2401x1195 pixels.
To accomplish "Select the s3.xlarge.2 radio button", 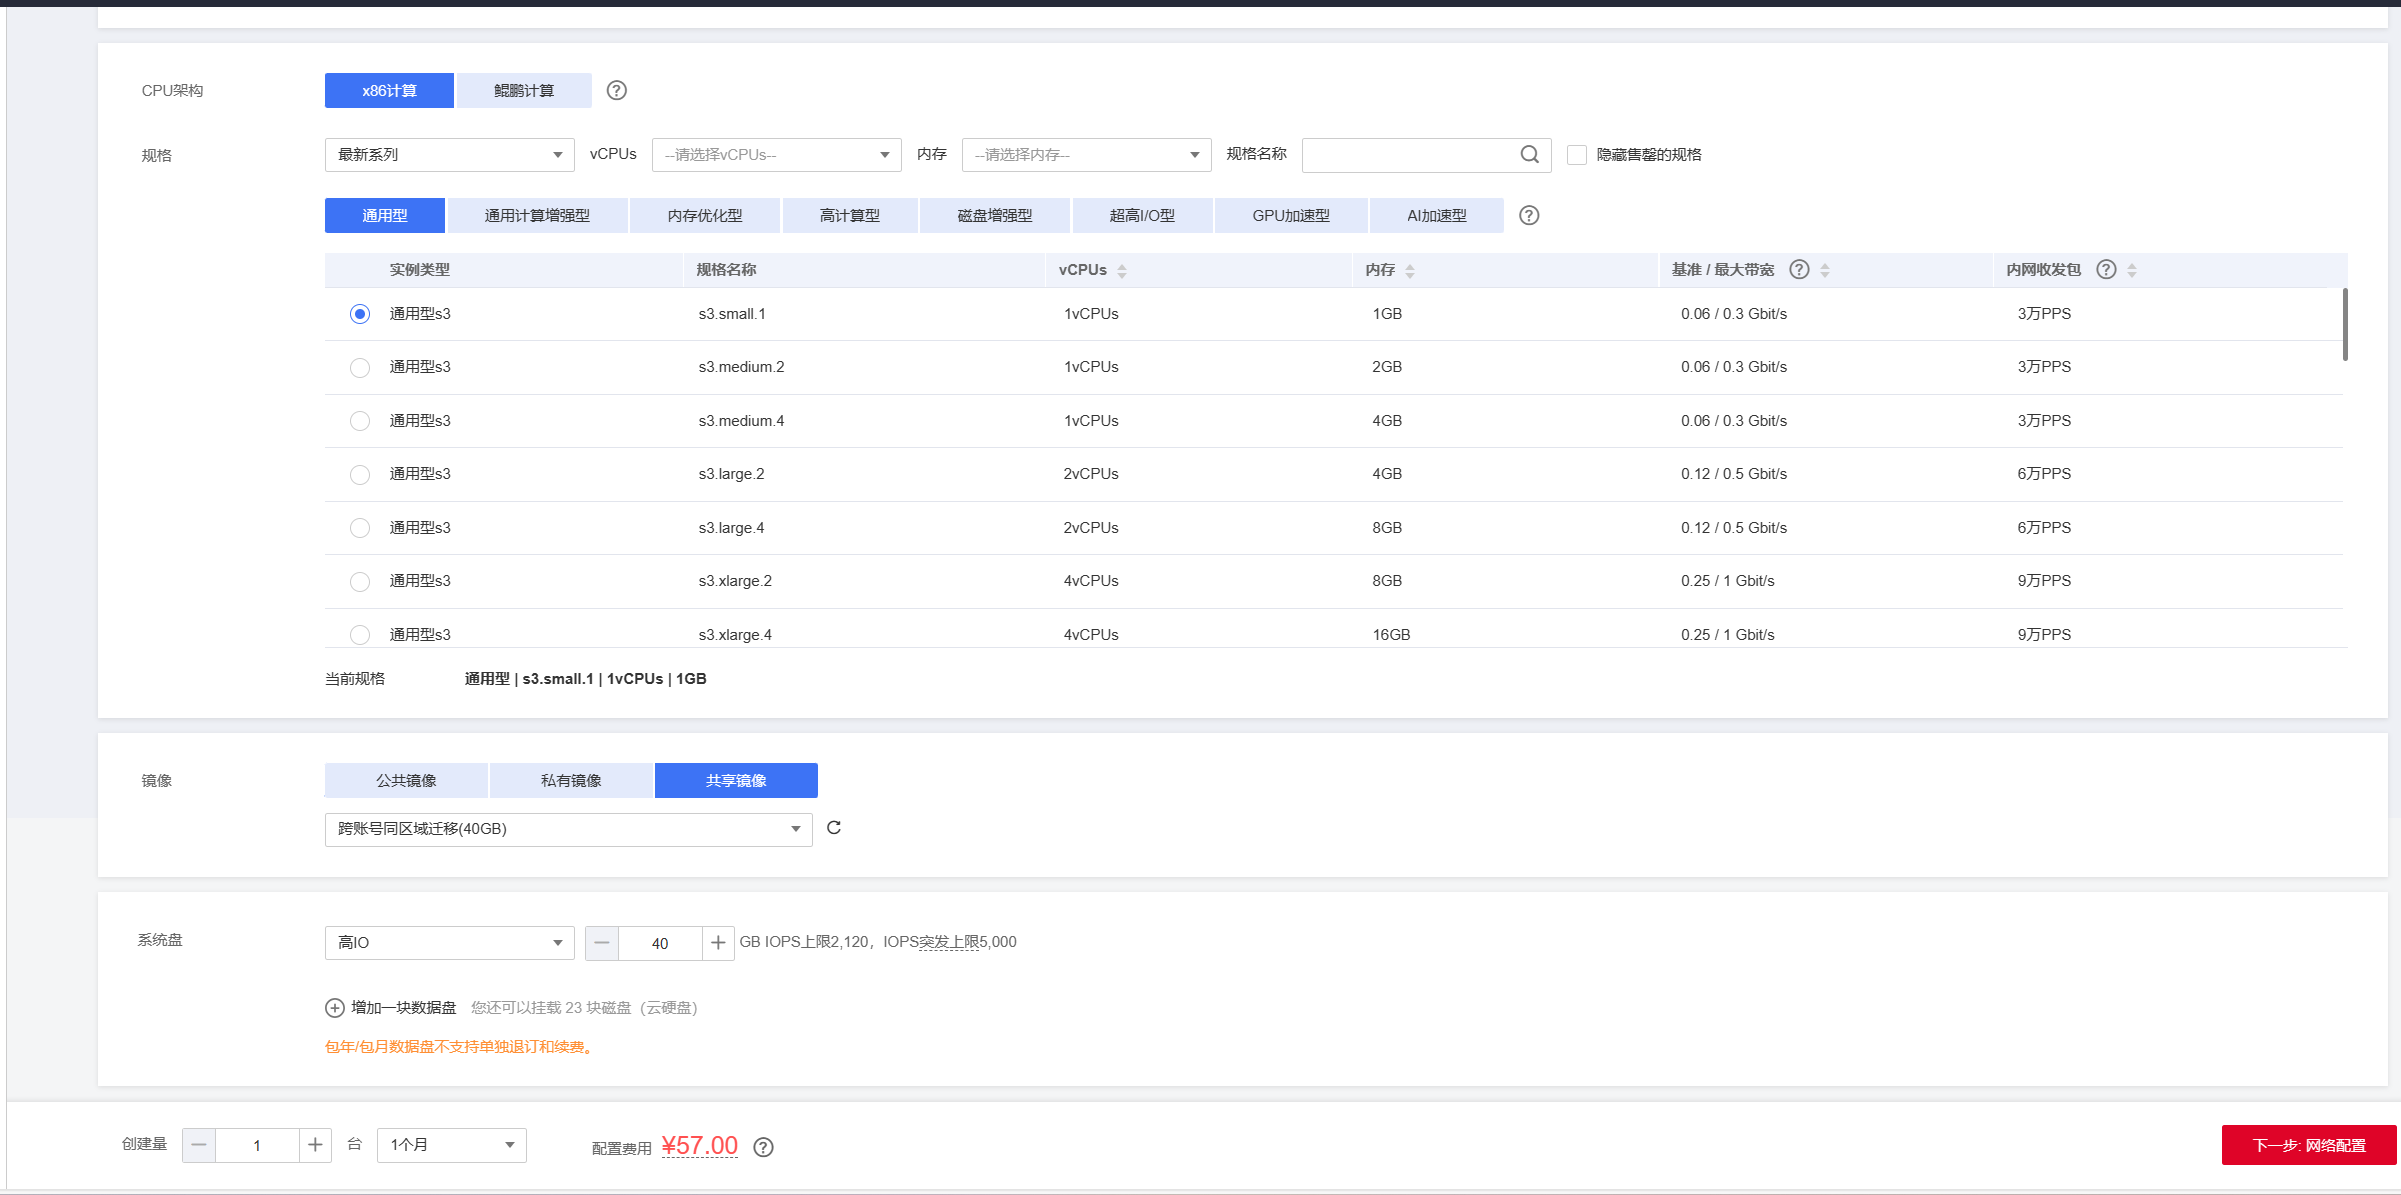I will click(x=360, y=581).
